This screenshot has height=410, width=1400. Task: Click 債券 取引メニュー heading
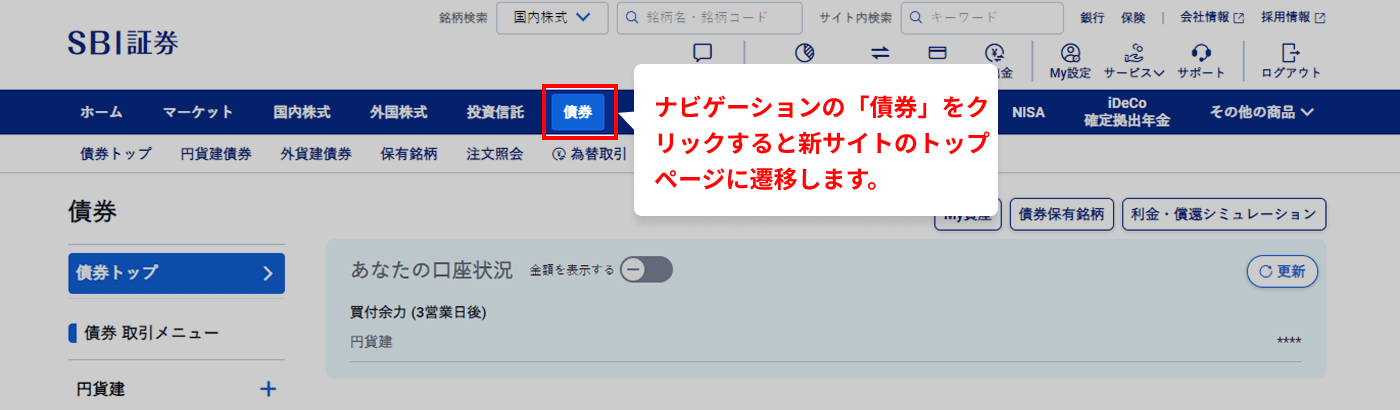point(151,333)
